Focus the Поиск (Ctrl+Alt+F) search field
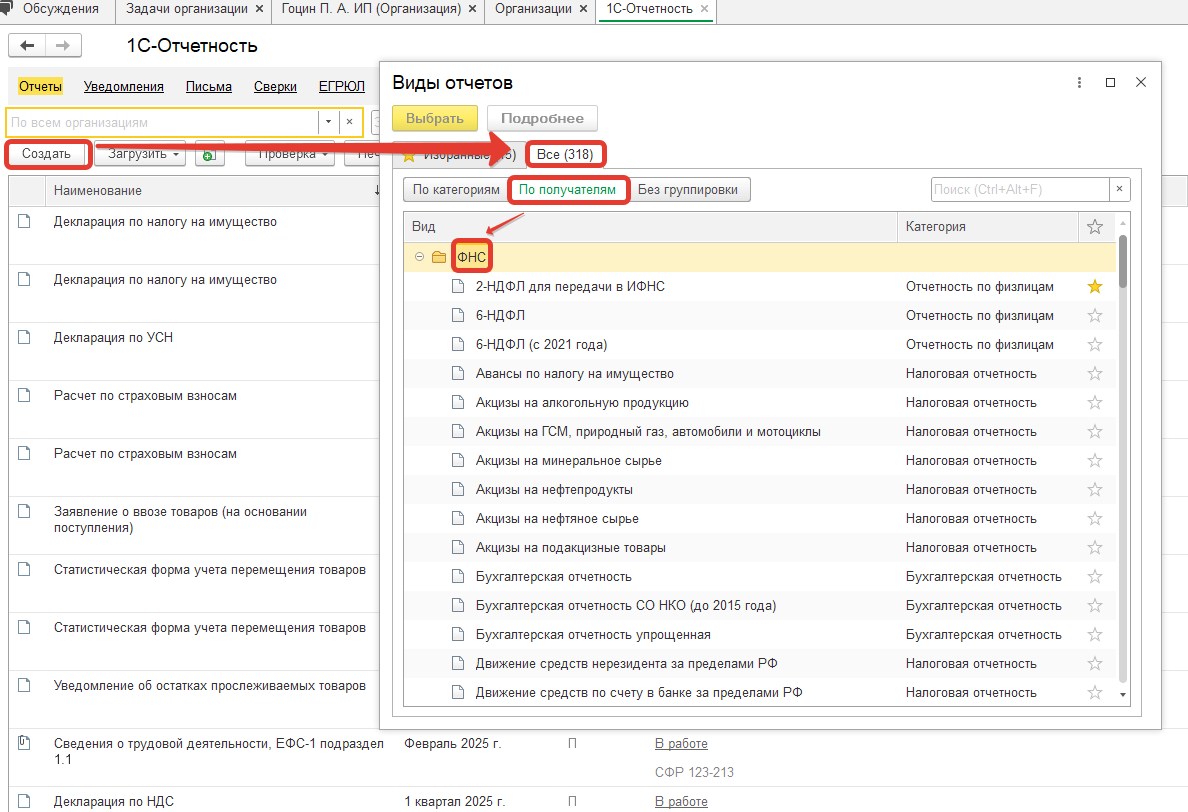Viewport: 1188px width, 812px height. click(x=1017, y=190)
